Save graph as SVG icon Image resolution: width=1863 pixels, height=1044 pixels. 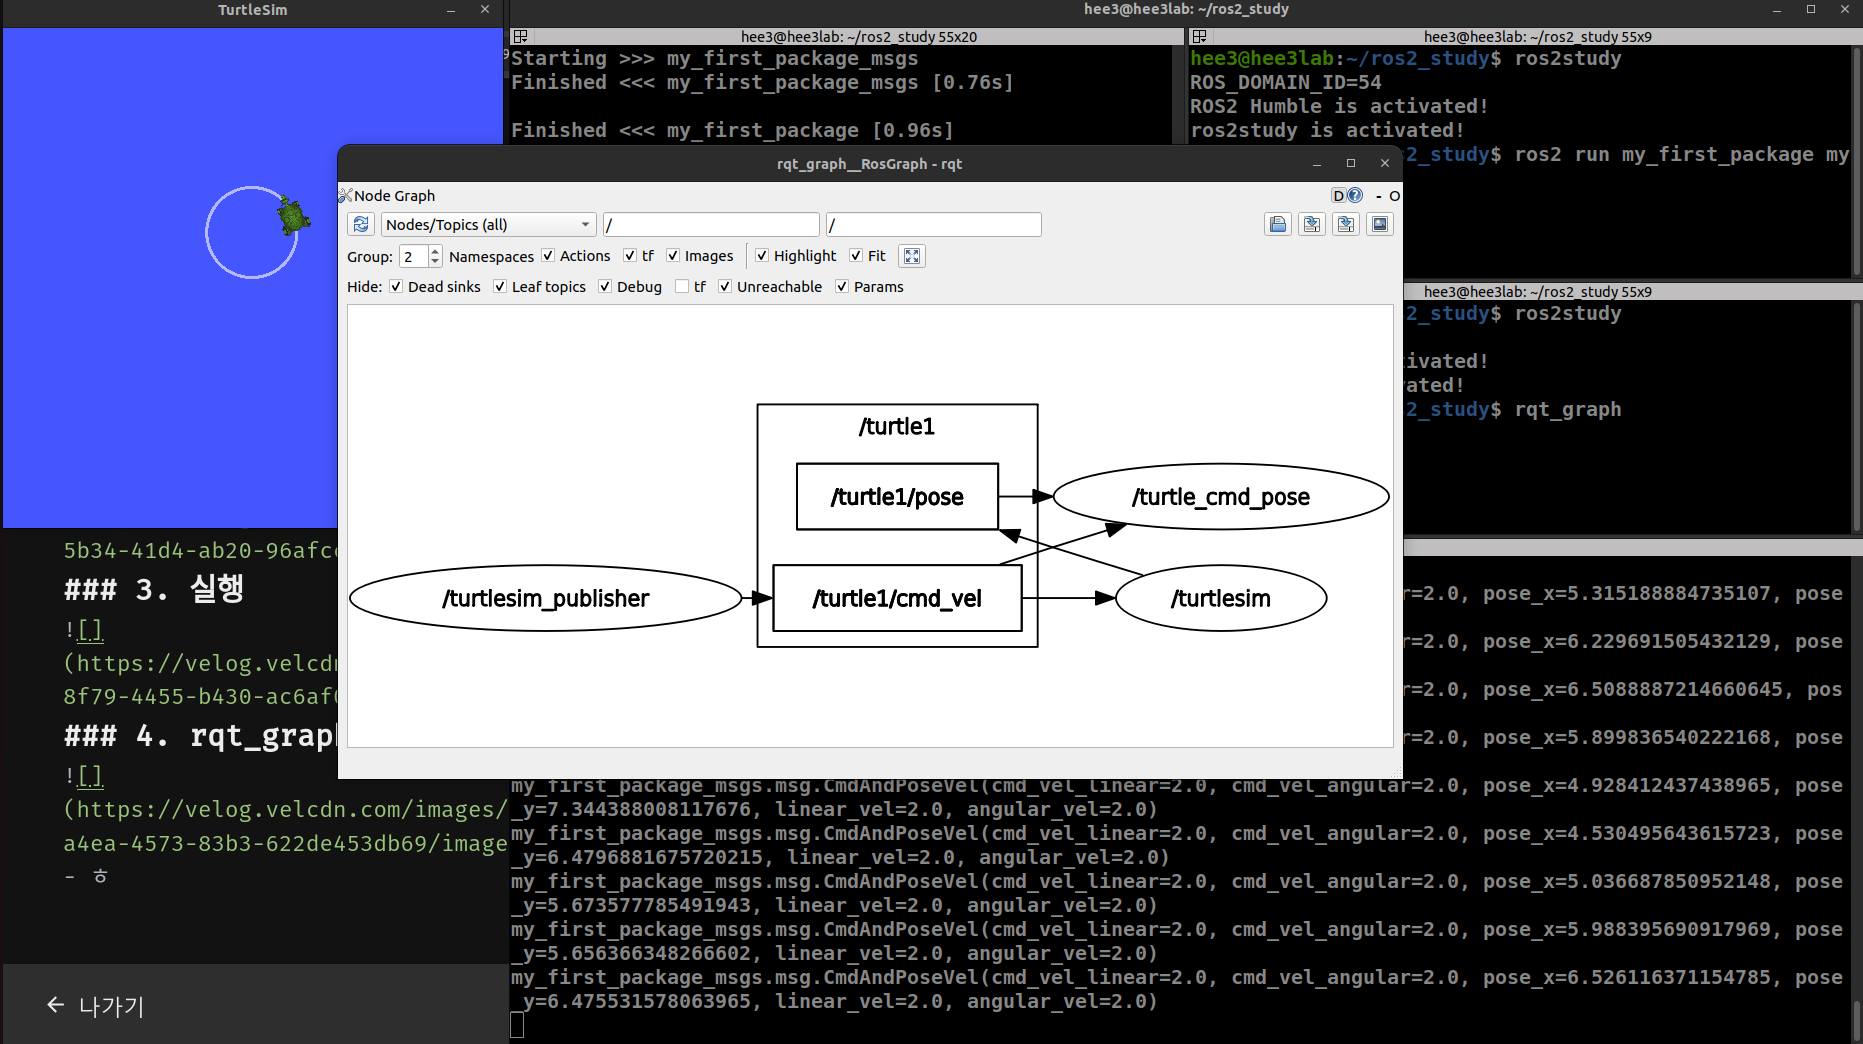(x=1346, y=225)
